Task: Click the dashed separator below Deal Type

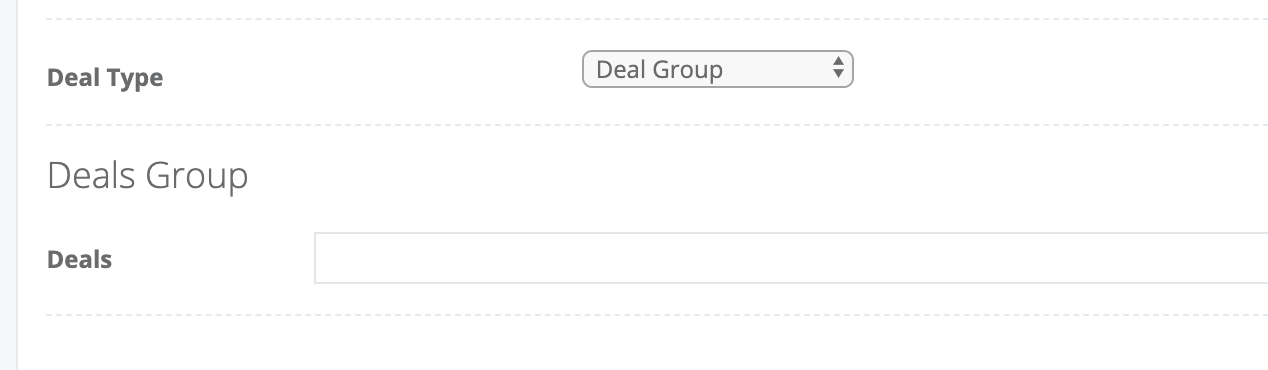Action: tap(657, 125)
